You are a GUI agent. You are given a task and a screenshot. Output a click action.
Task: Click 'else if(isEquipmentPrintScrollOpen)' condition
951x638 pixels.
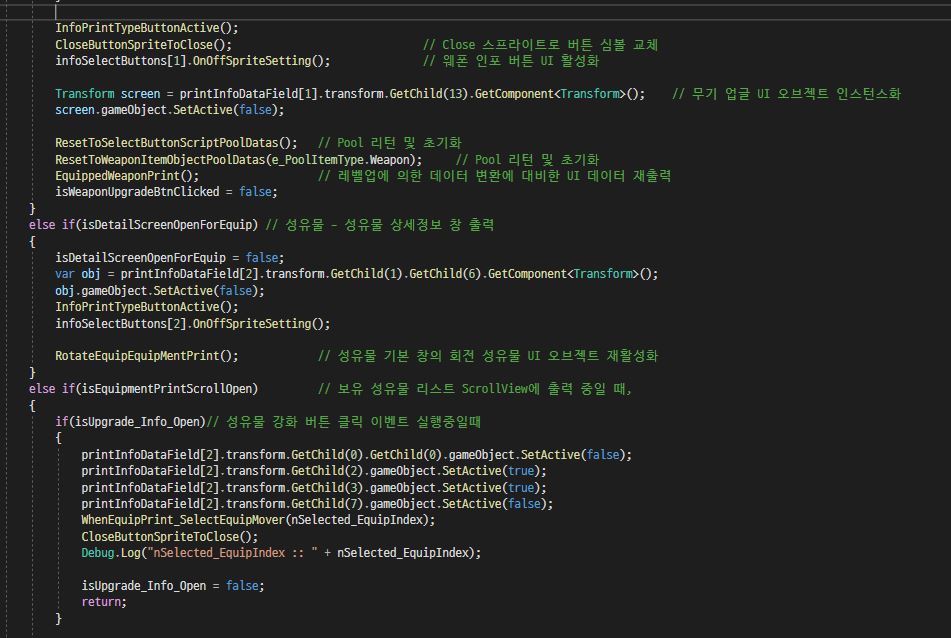click(143, 389)
